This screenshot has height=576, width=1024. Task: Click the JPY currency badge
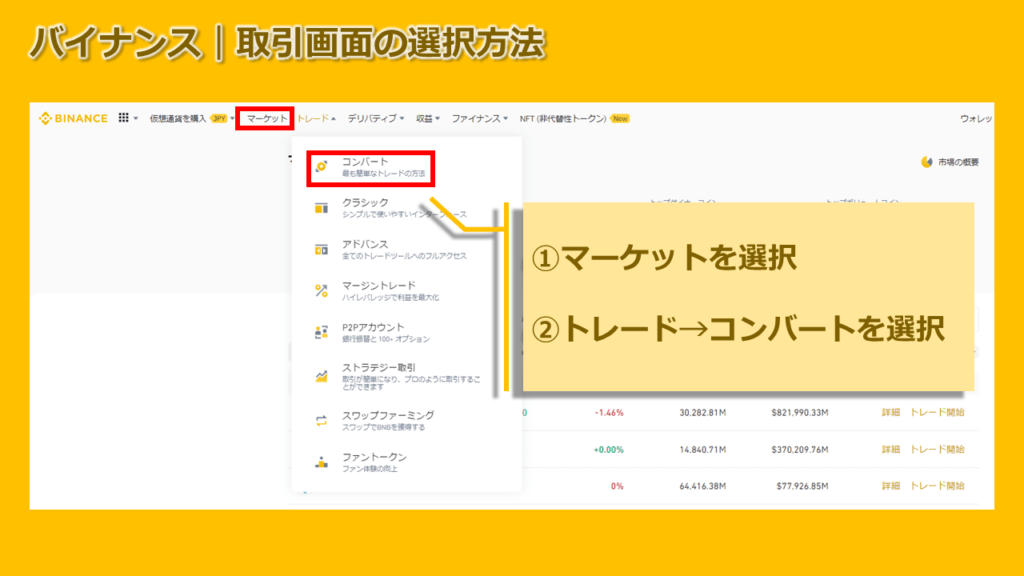(219, 118)
